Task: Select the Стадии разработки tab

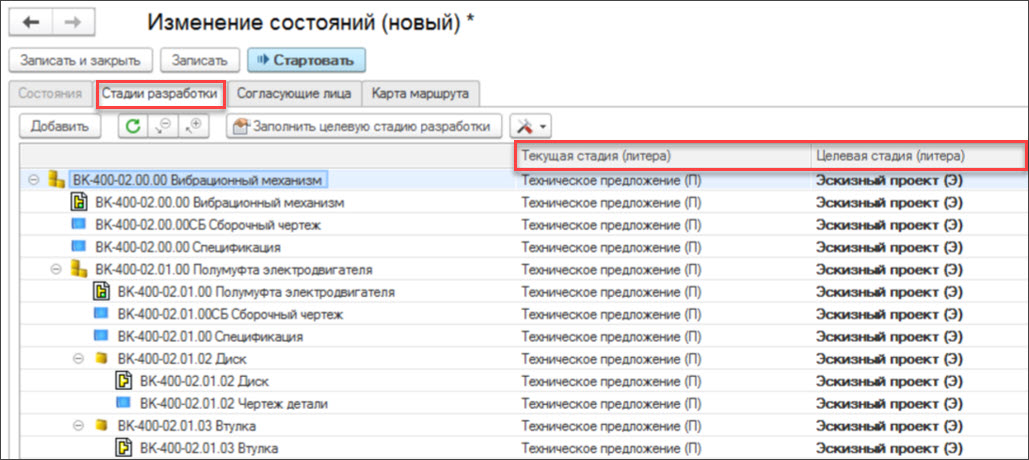Action: [160, 94]
